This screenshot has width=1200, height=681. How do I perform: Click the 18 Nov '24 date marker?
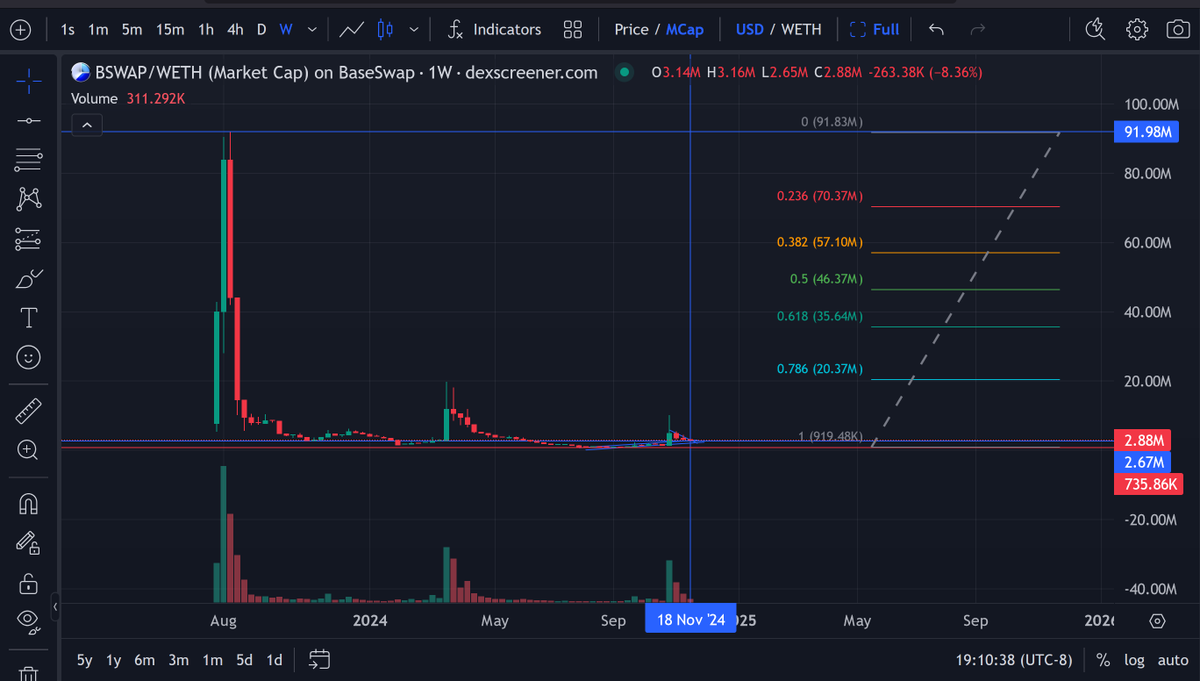pos(690,620)
